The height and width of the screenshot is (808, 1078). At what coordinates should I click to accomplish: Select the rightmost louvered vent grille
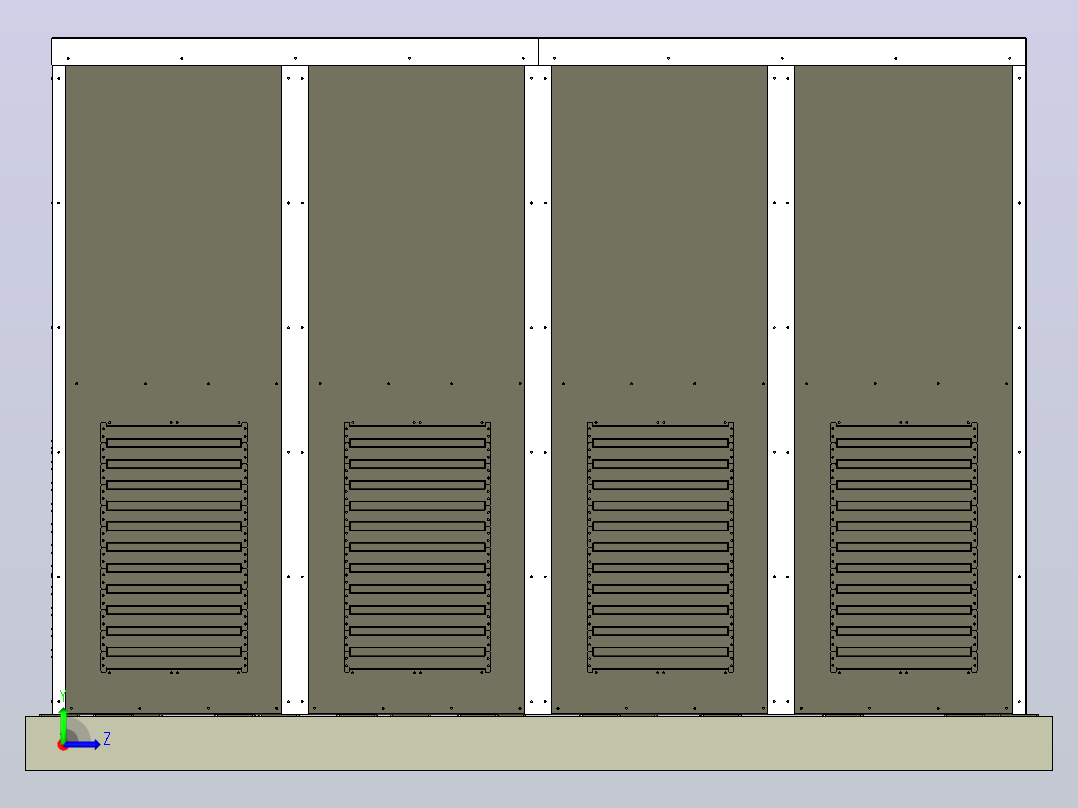pos(904,547)
